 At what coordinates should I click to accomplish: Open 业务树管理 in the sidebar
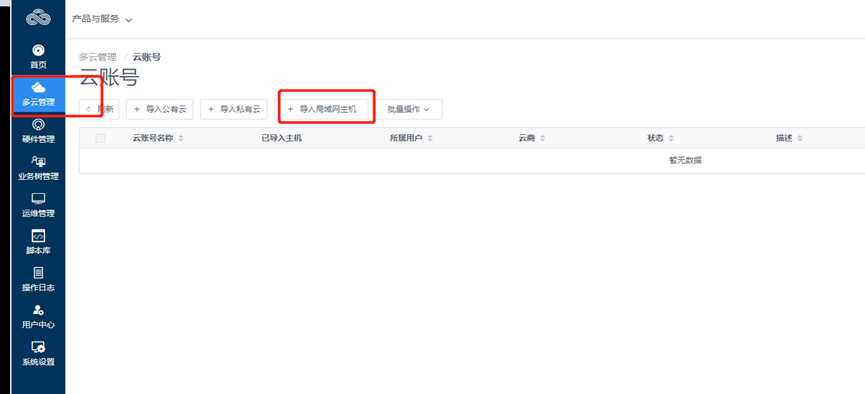coord(38,168)
